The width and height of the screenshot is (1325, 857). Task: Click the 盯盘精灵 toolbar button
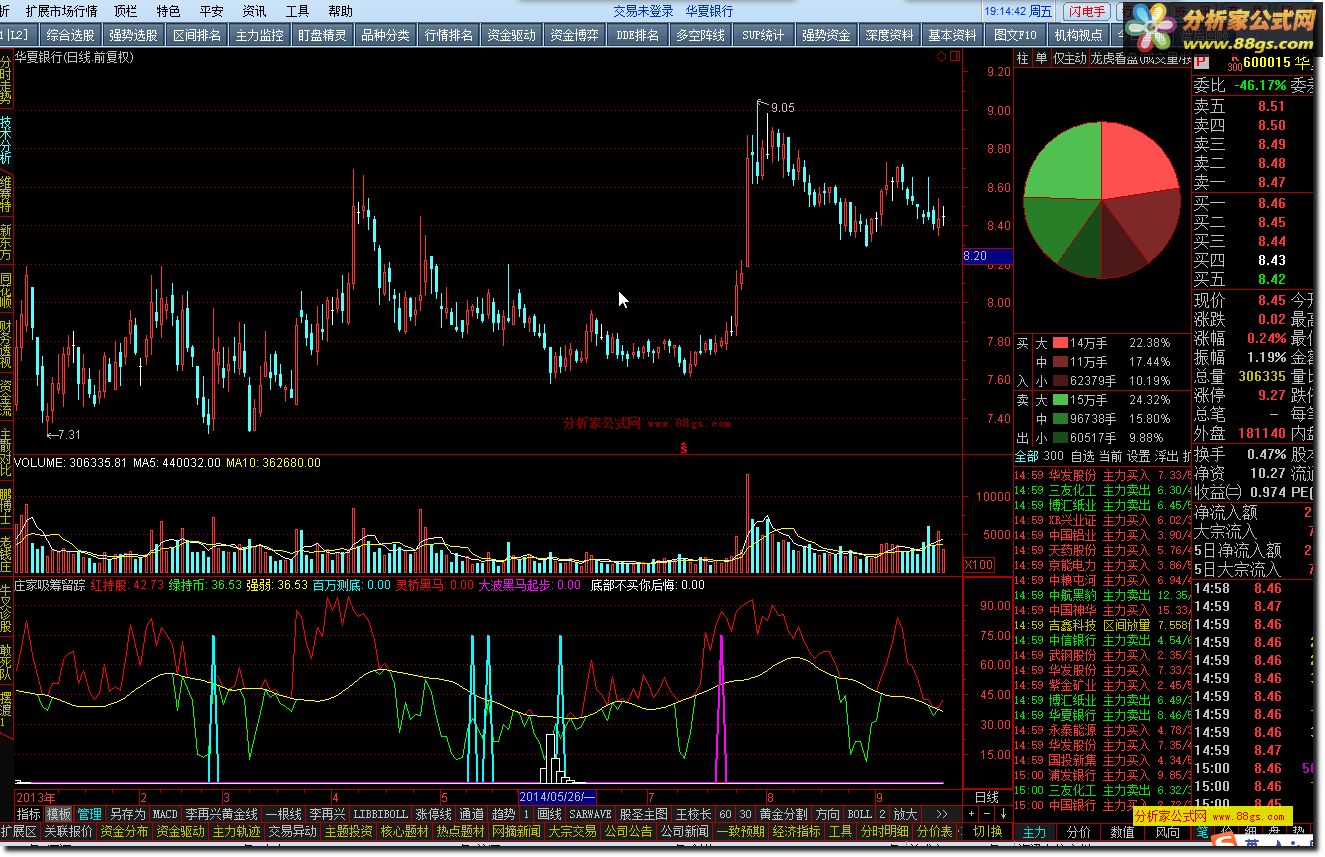pyautogui.click(x=322, y=35)
